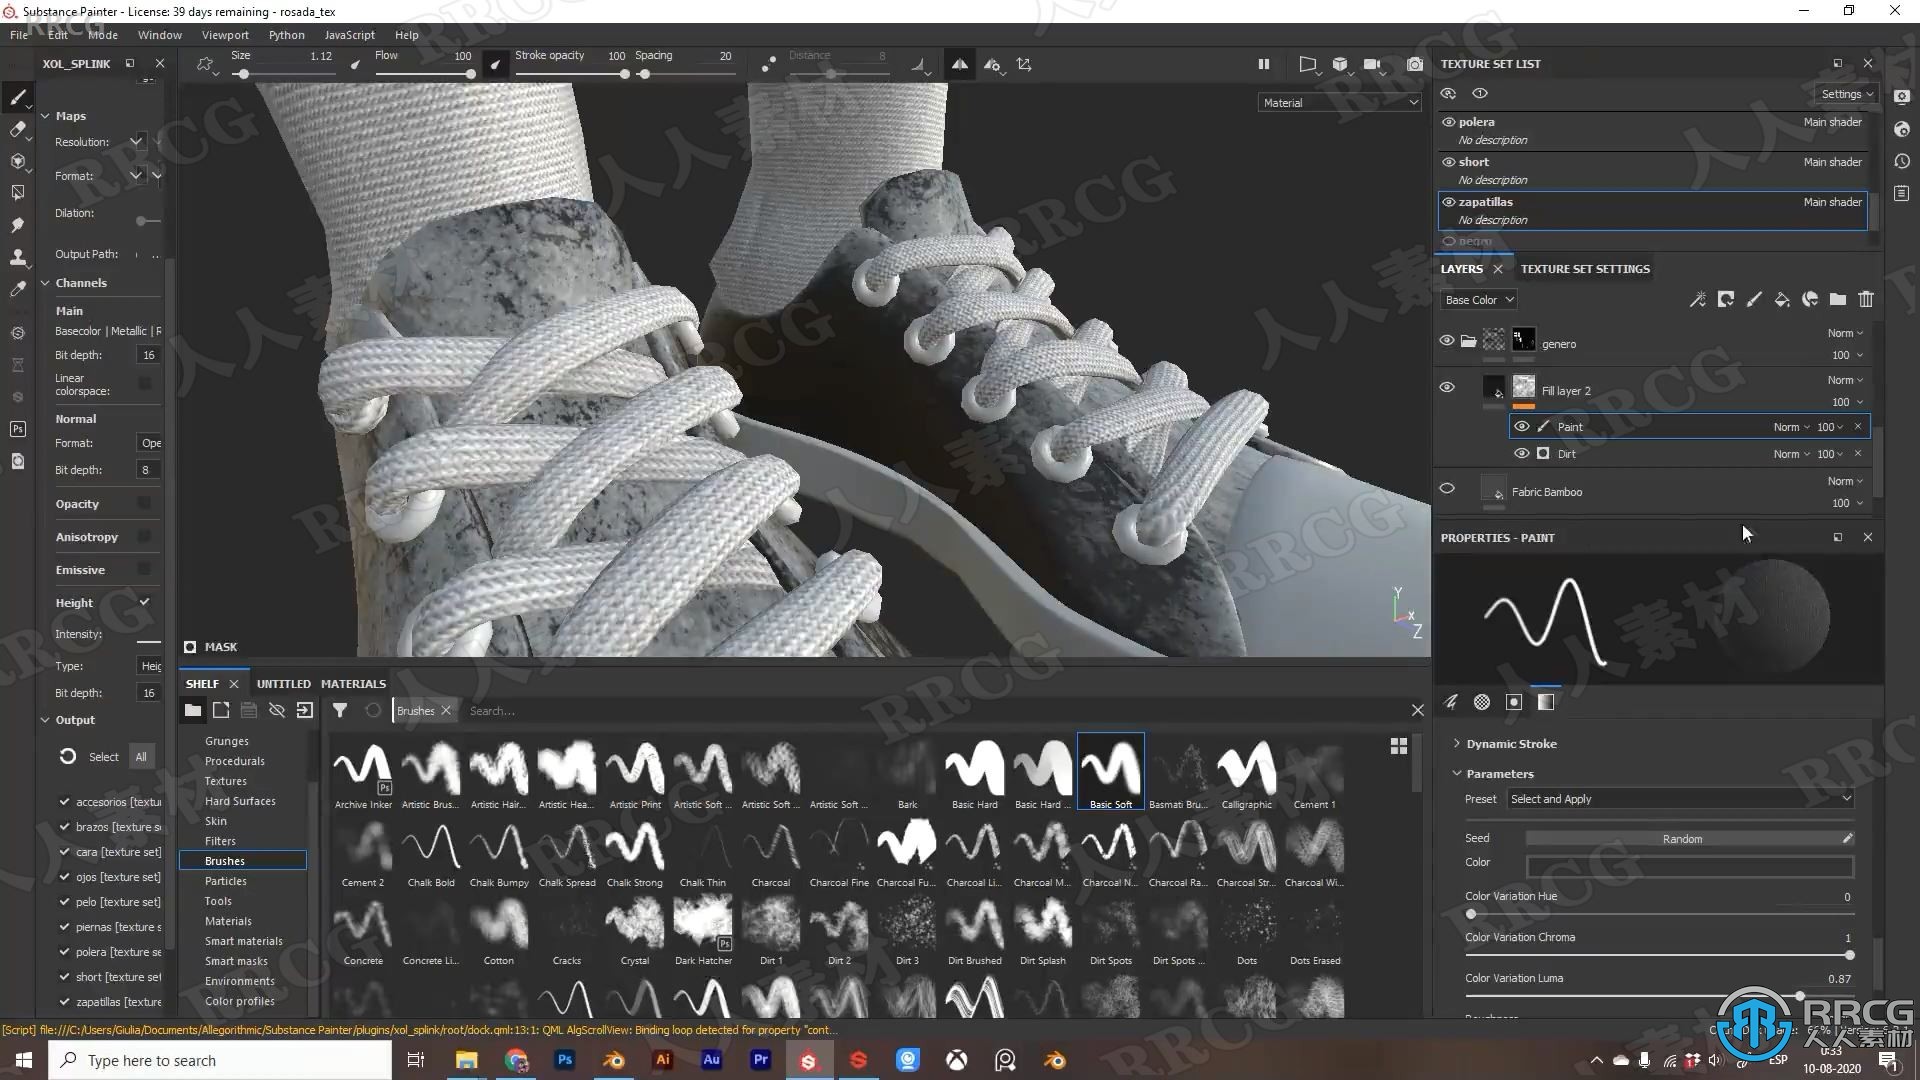Open the Base Color channel dropdown

[x=1479, y=300]
